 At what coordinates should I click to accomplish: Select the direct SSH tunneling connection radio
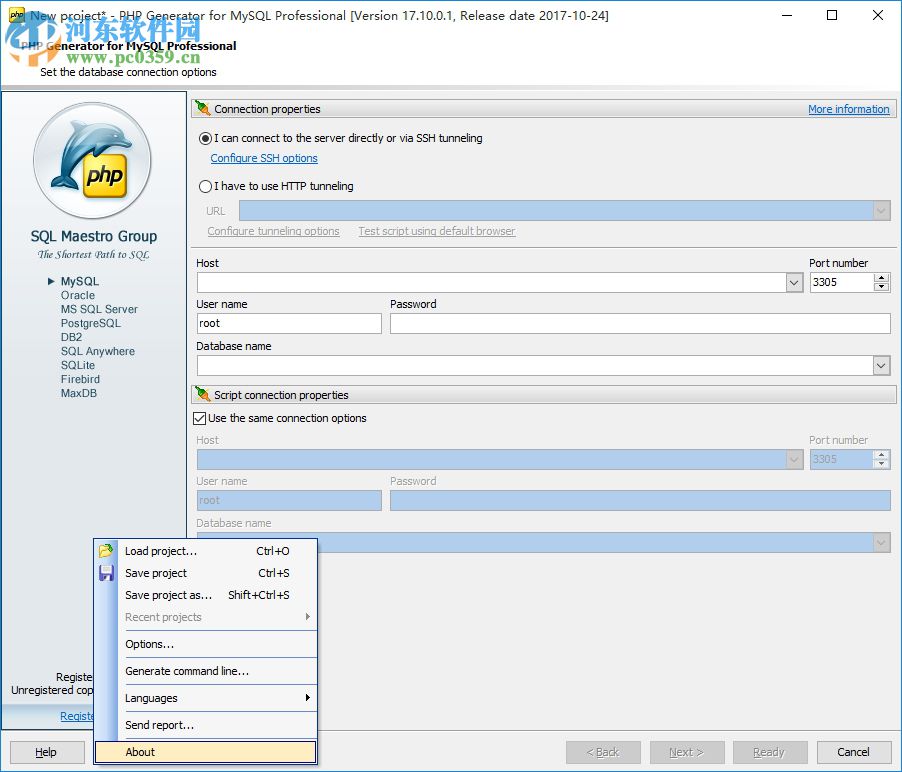click(203, 139)
